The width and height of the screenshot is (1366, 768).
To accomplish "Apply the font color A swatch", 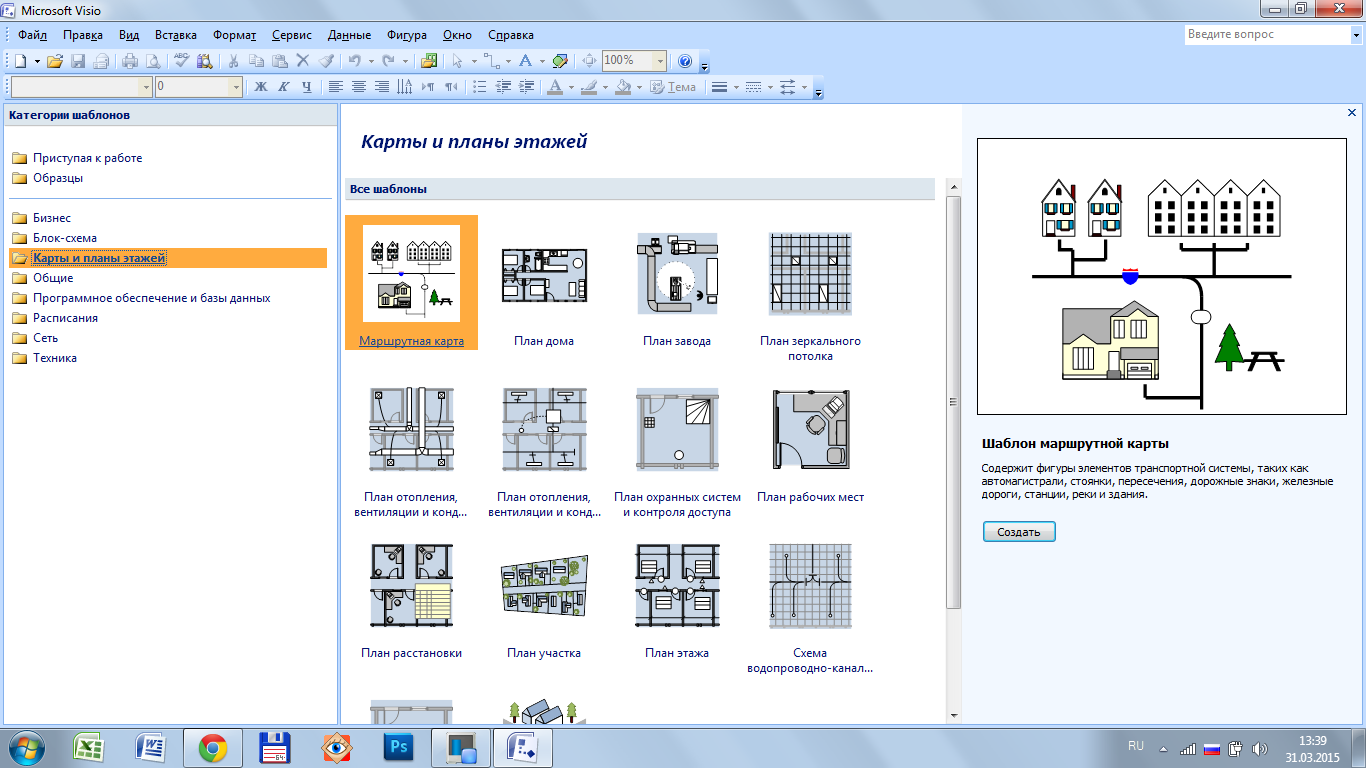I will [x=555, y=87].
